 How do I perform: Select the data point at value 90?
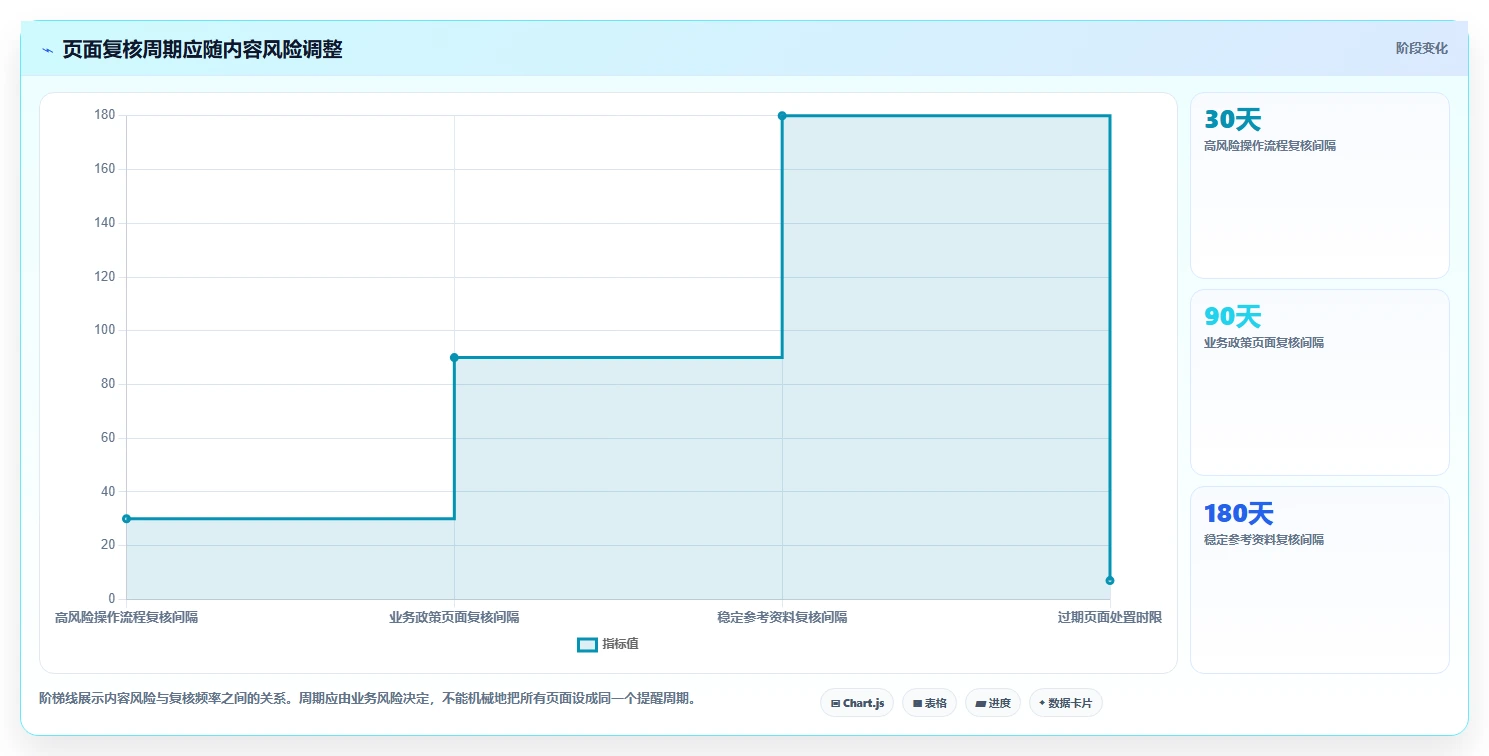(x=454, y=357)
